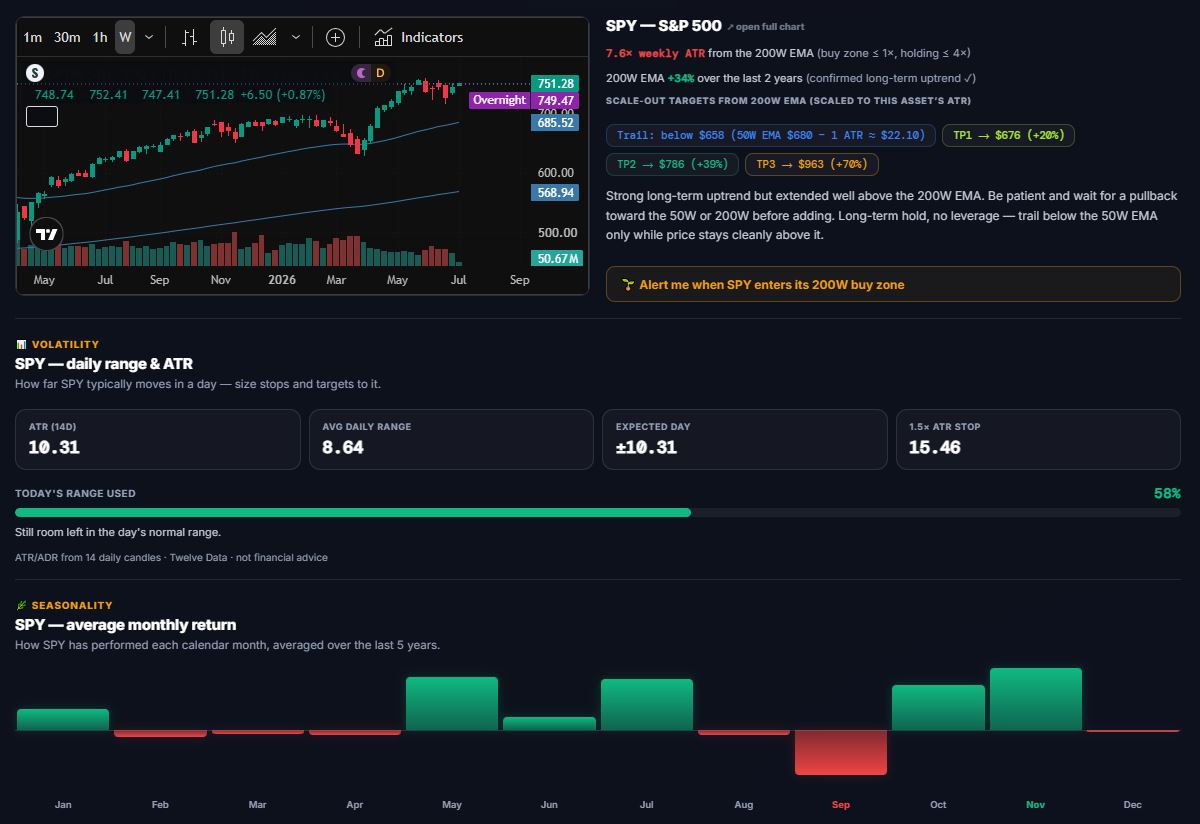Click the Avg Daily Range 8.64 card
This screenshot has height=824, width=1200.
click(451, 439)
